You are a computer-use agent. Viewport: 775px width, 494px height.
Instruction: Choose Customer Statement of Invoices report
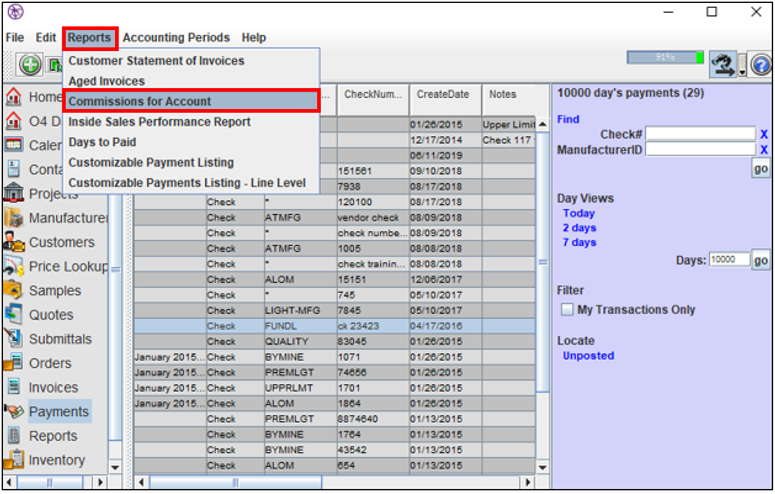(x=191, y=61)
